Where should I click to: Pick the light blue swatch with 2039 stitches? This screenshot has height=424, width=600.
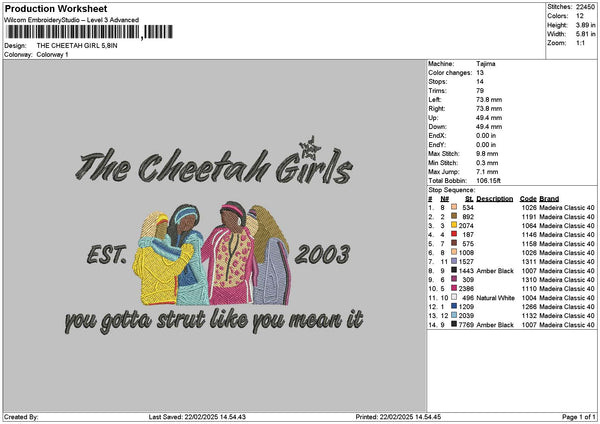pyautogui.click(x=454, y=315)
